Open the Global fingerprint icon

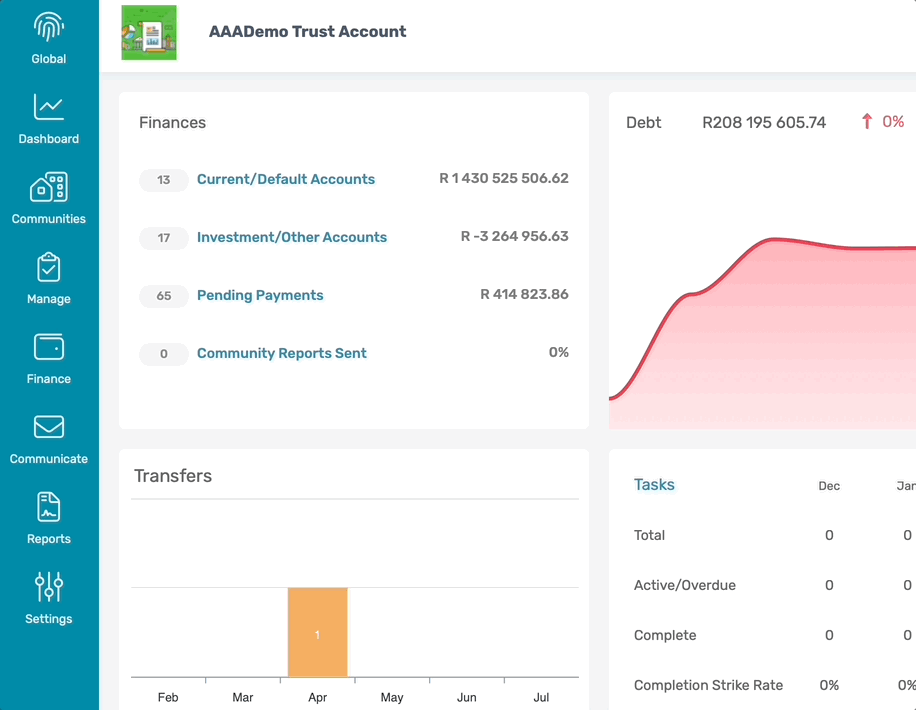[x=48, y=27]
